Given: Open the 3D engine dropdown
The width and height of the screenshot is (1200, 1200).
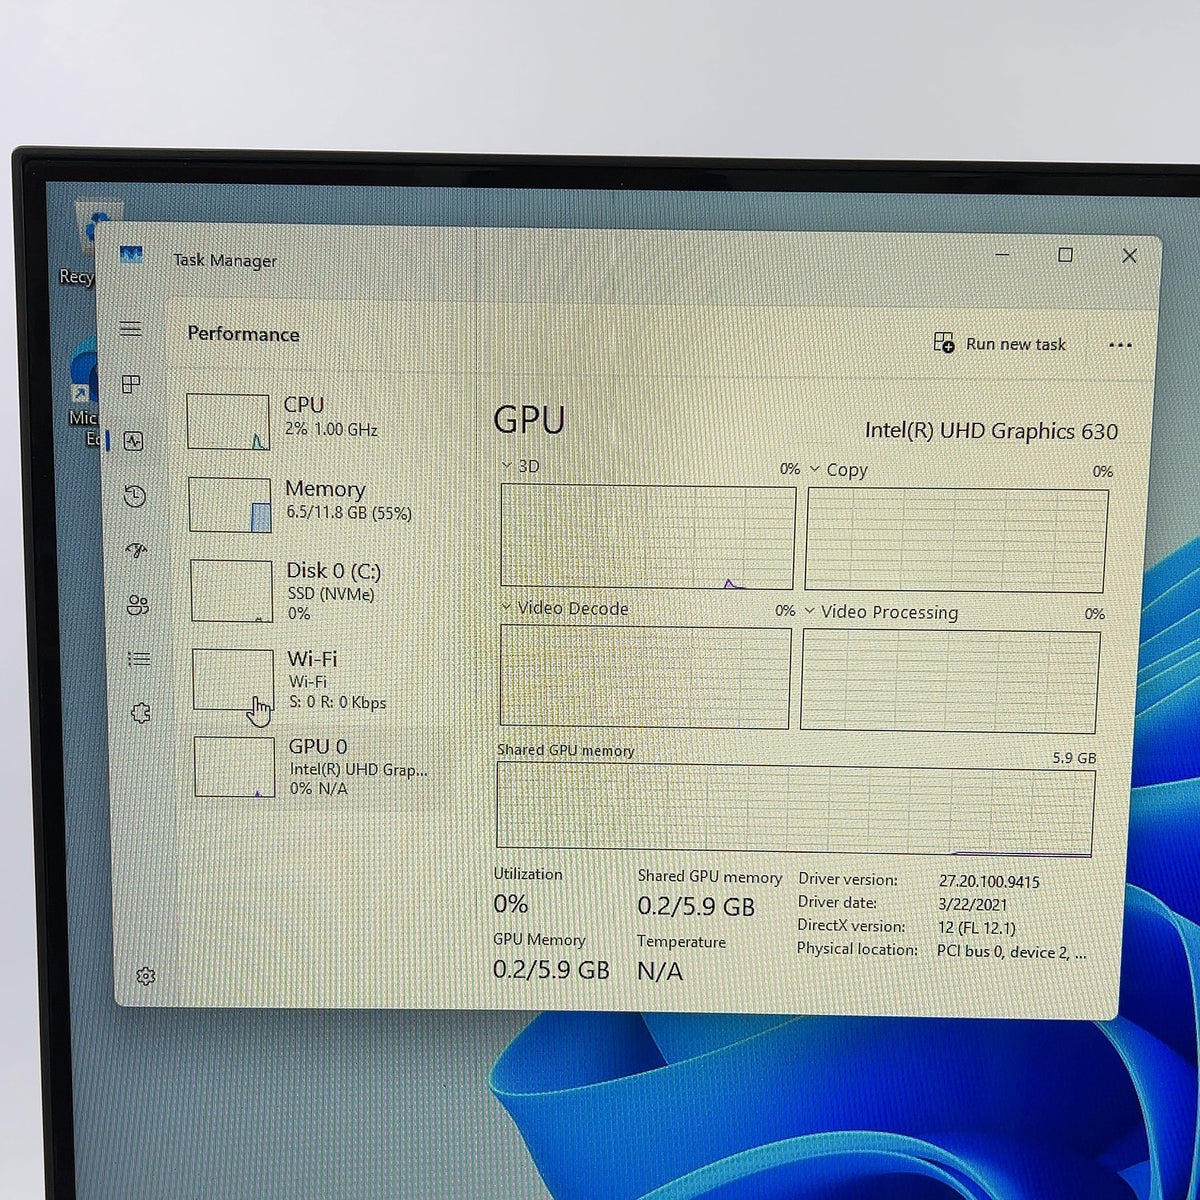Looking at the screenshot, I should click(x=521, y=467).
